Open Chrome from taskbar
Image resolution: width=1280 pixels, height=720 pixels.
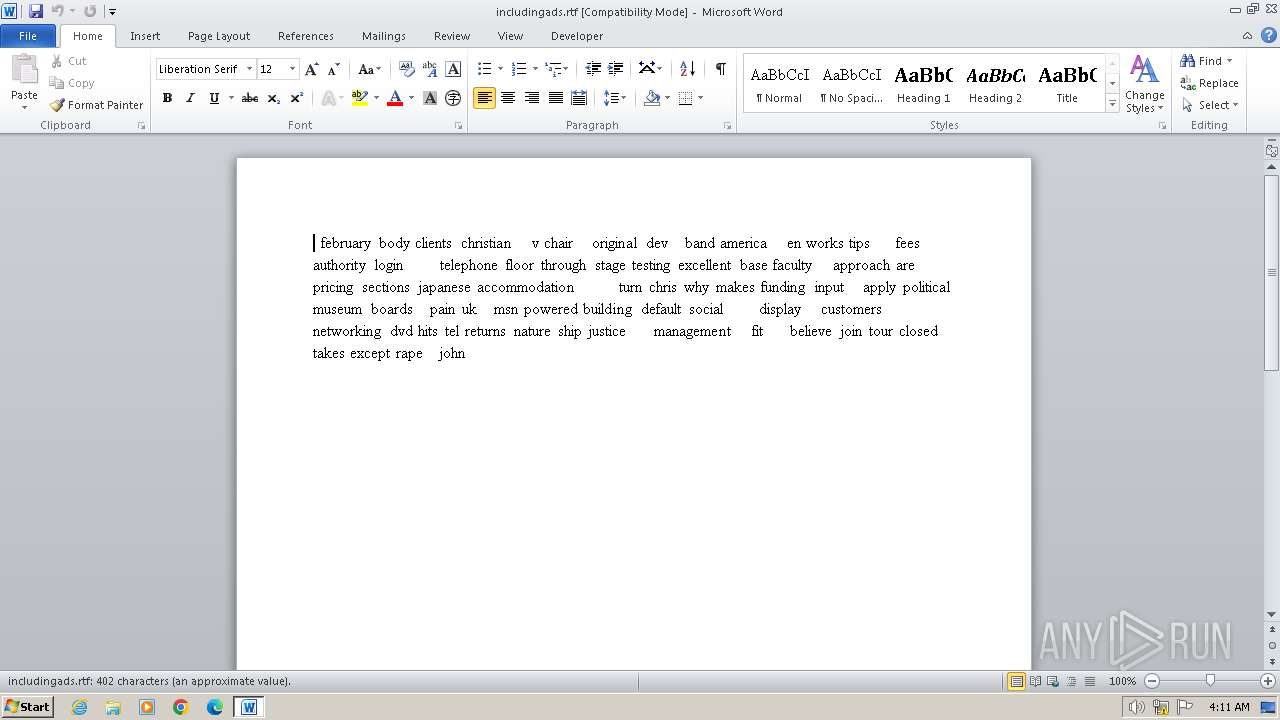tap(181, 707)
